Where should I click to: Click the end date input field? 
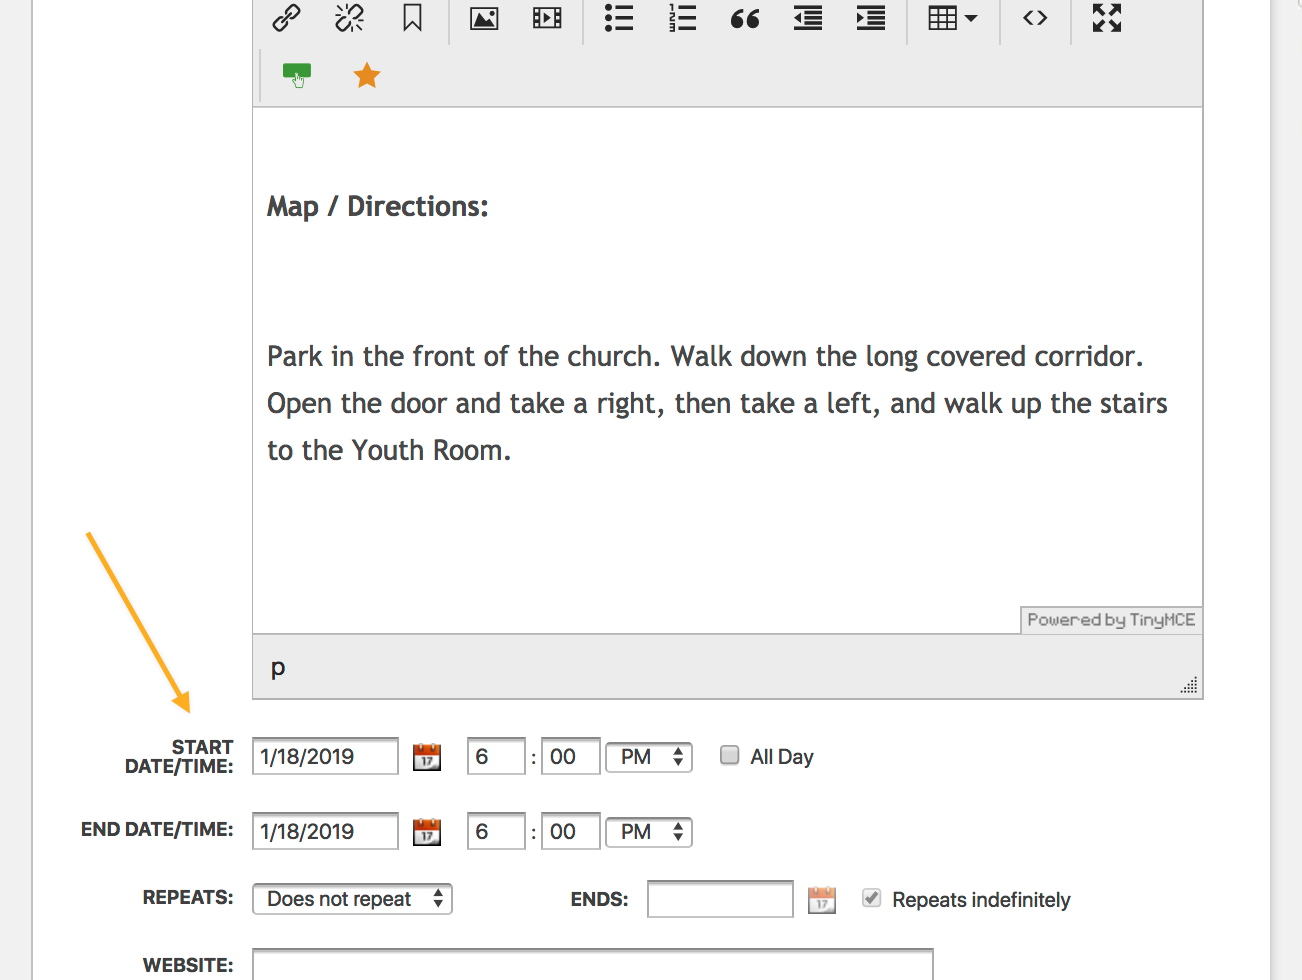point(325,831)
